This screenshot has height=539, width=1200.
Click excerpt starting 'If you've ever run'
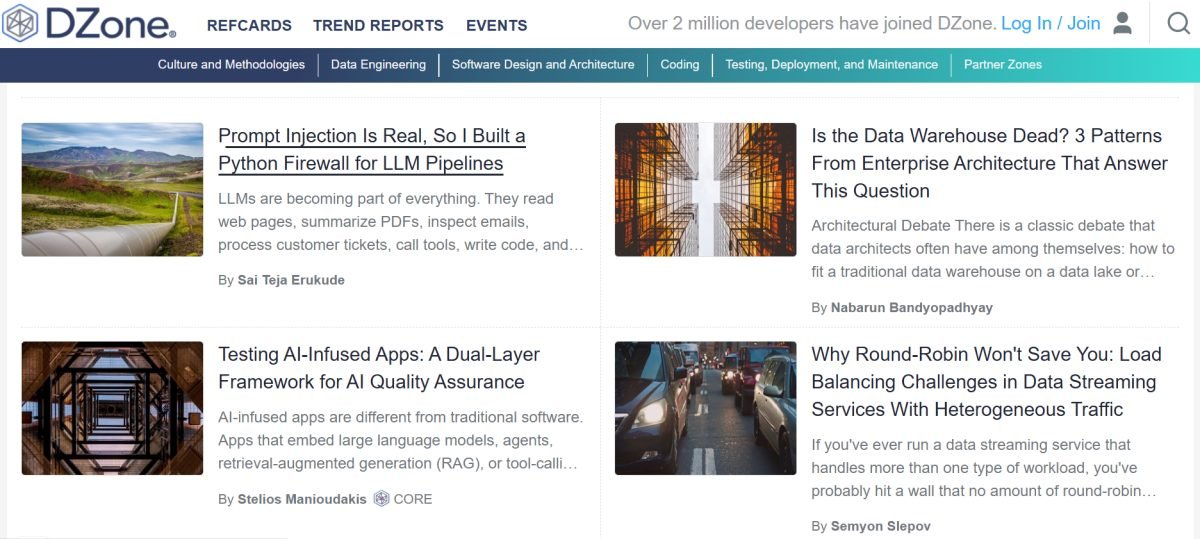984,468
